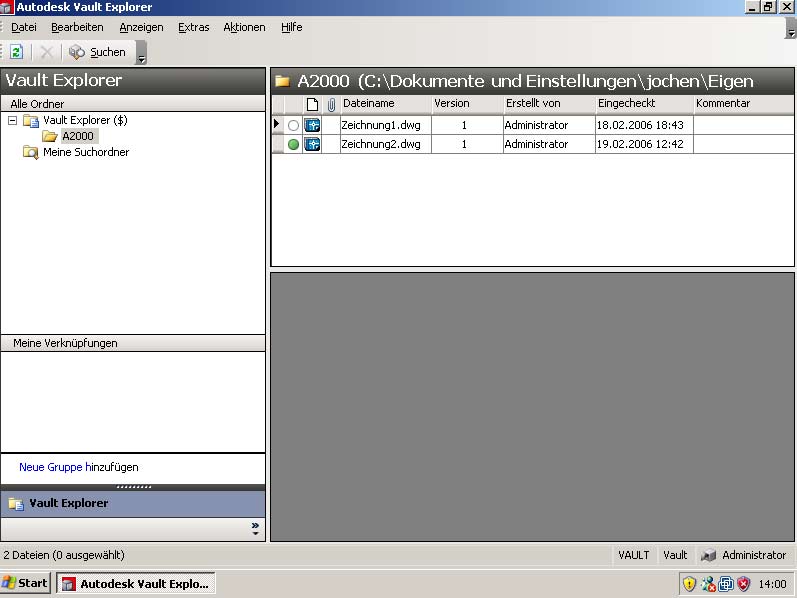797x598 pixels.
Task: Select the A2000 folder in the tree
Action: (x=78, y=136)
